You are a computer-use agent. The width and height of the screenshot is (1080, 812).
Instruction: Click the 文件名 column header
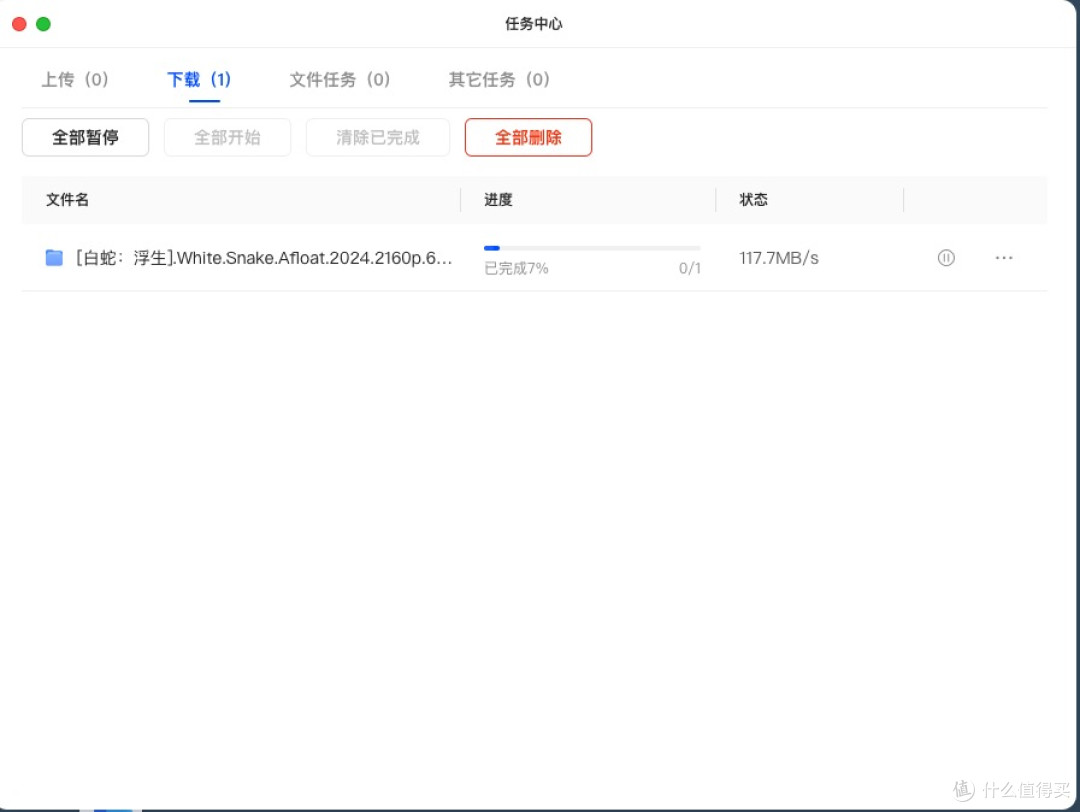point(68,200)
